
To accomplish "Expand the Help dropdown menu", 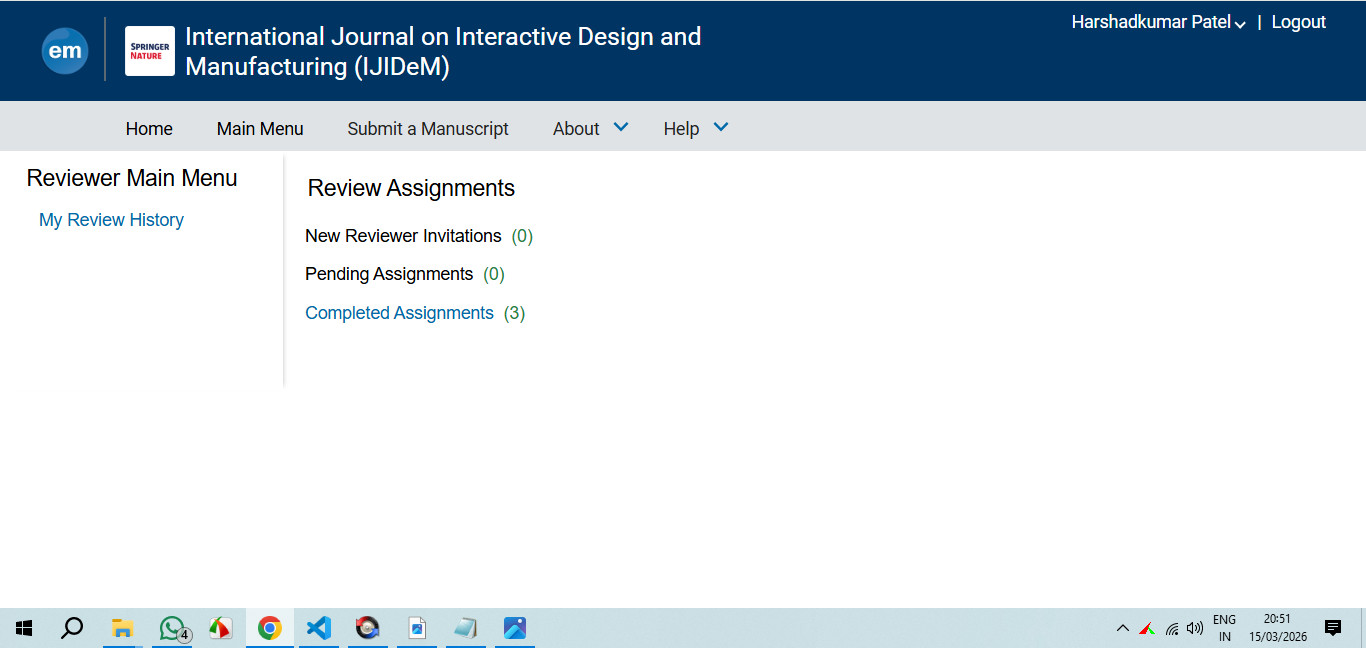I will [696, 128].
